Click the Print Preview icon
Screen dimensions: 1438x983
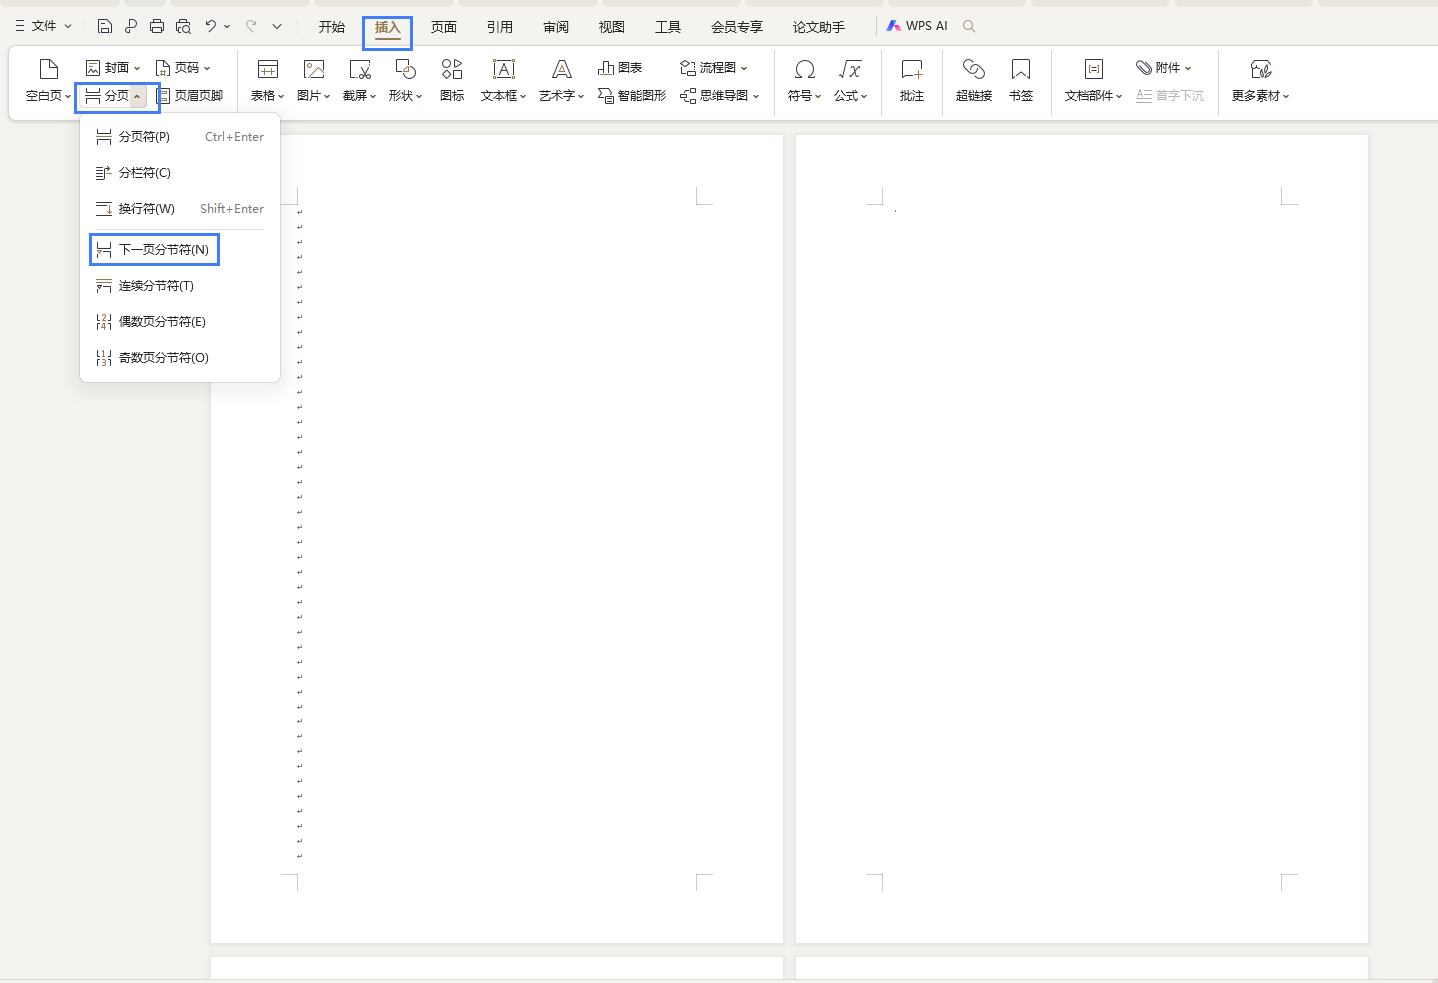[183, 26]
